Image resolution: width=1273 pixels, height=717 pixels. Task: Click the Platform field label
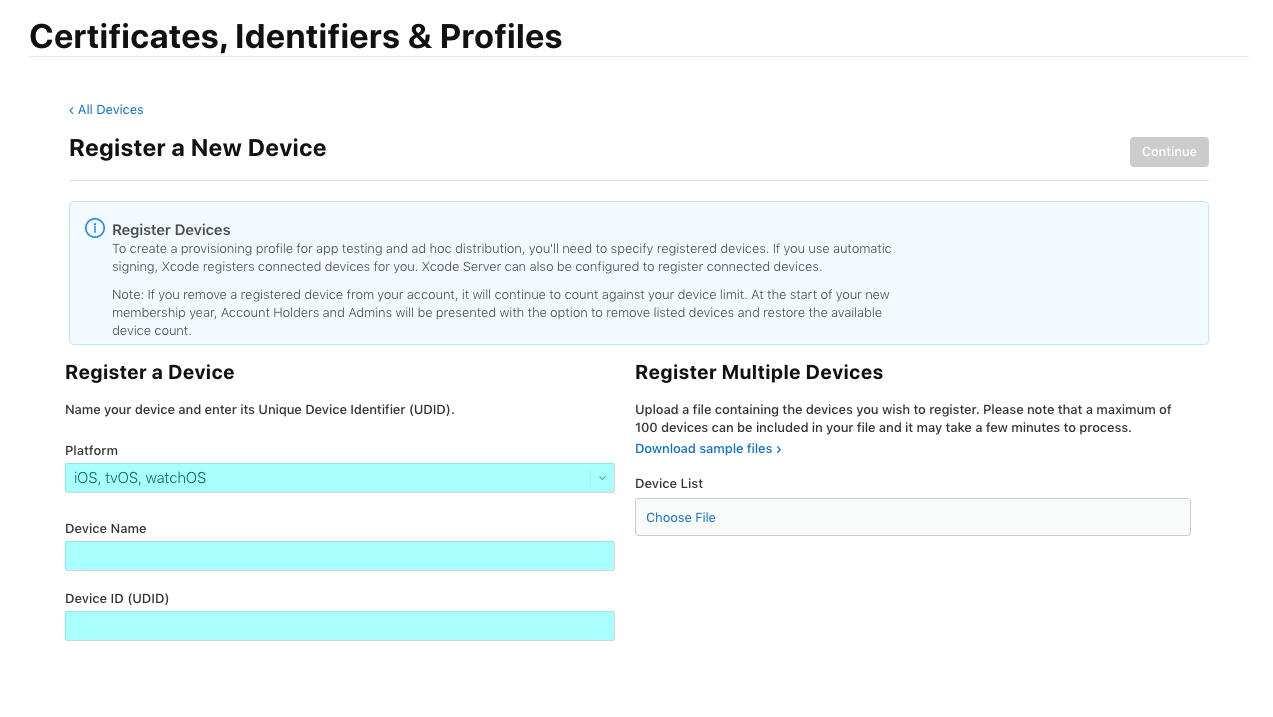[x=91, y=451]
